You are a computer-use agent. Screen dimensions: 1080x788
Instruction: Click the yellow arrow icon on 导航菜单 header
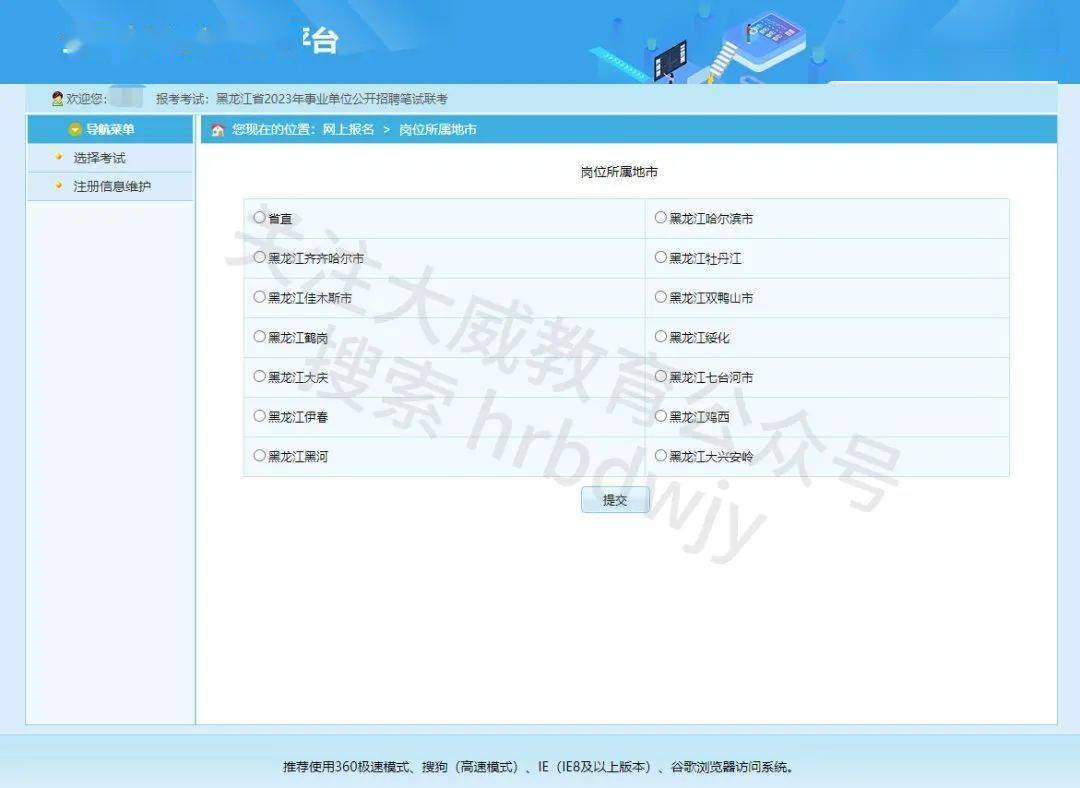74,129
